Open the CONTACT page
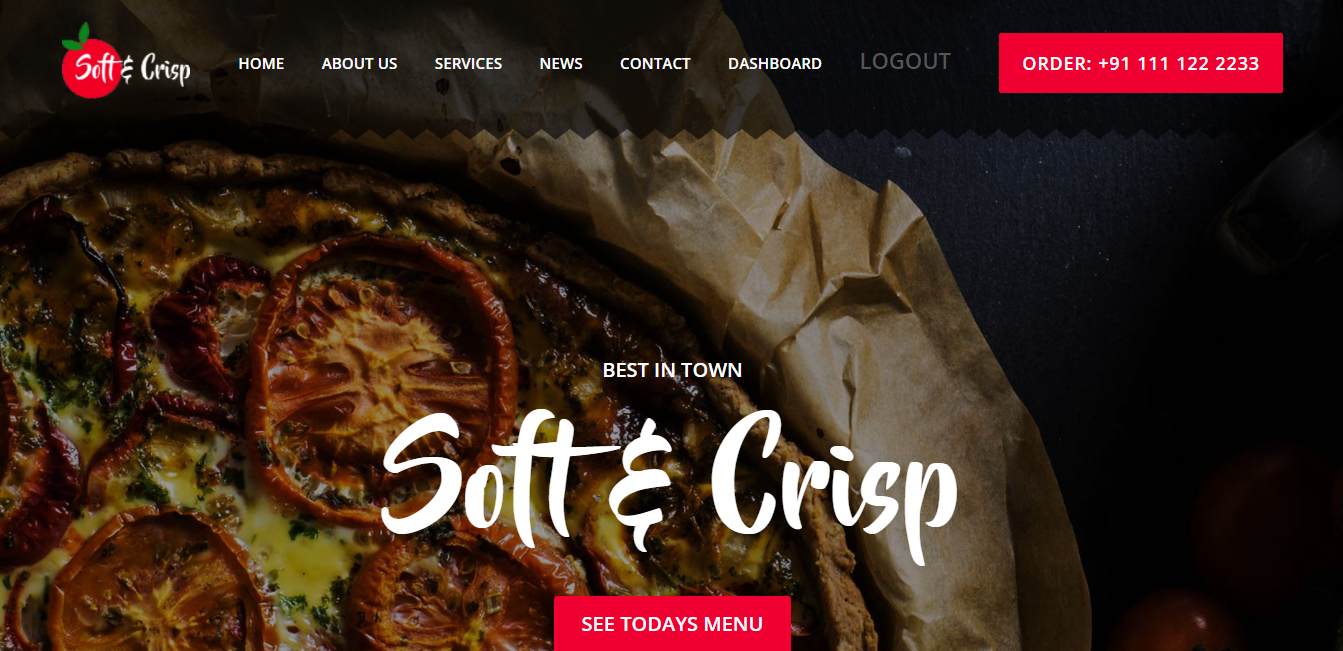Screen dimensions: 1343x651 (x=655, y=63)
